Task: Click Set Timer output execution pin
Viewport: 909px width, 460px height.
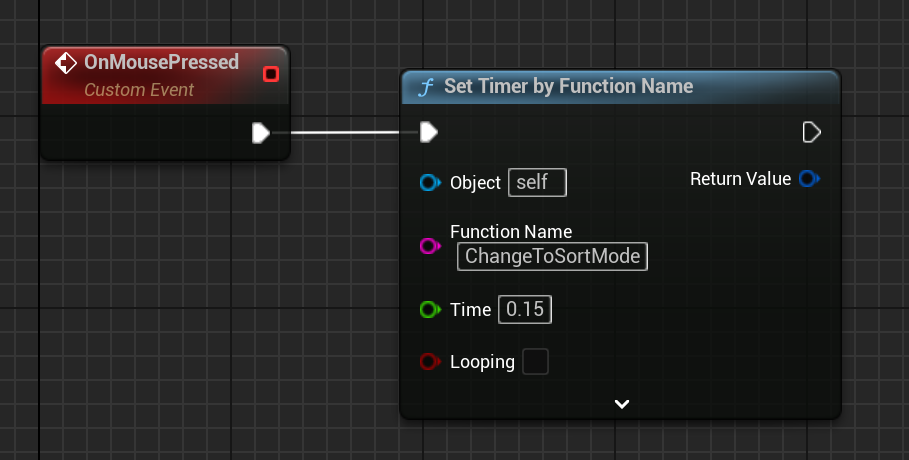Action: pyautogui.click(x=812, y=132)
